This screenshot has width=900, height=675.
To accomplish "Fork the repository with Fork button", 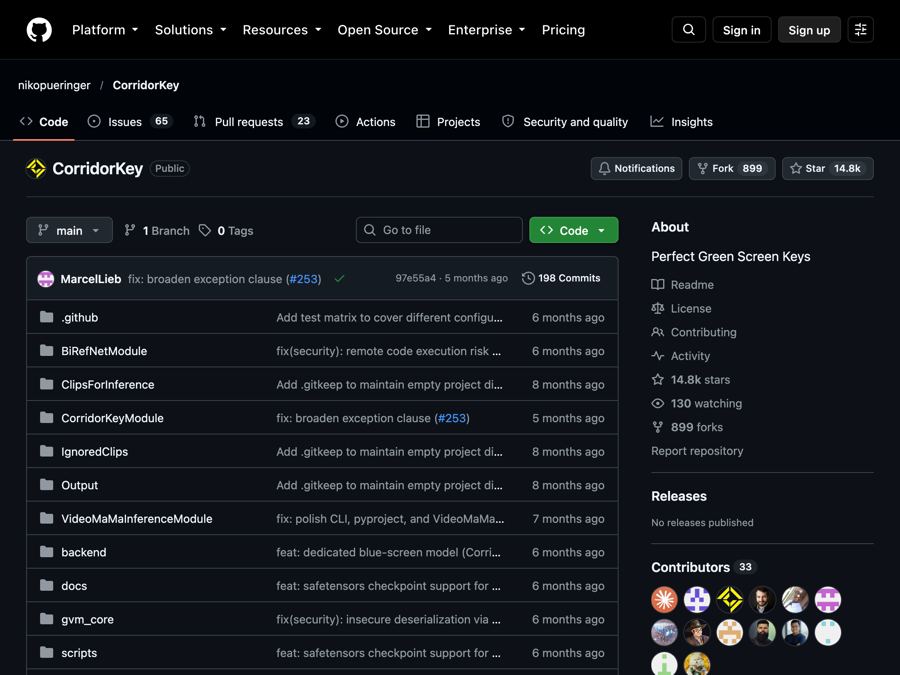I will (732, 168).
